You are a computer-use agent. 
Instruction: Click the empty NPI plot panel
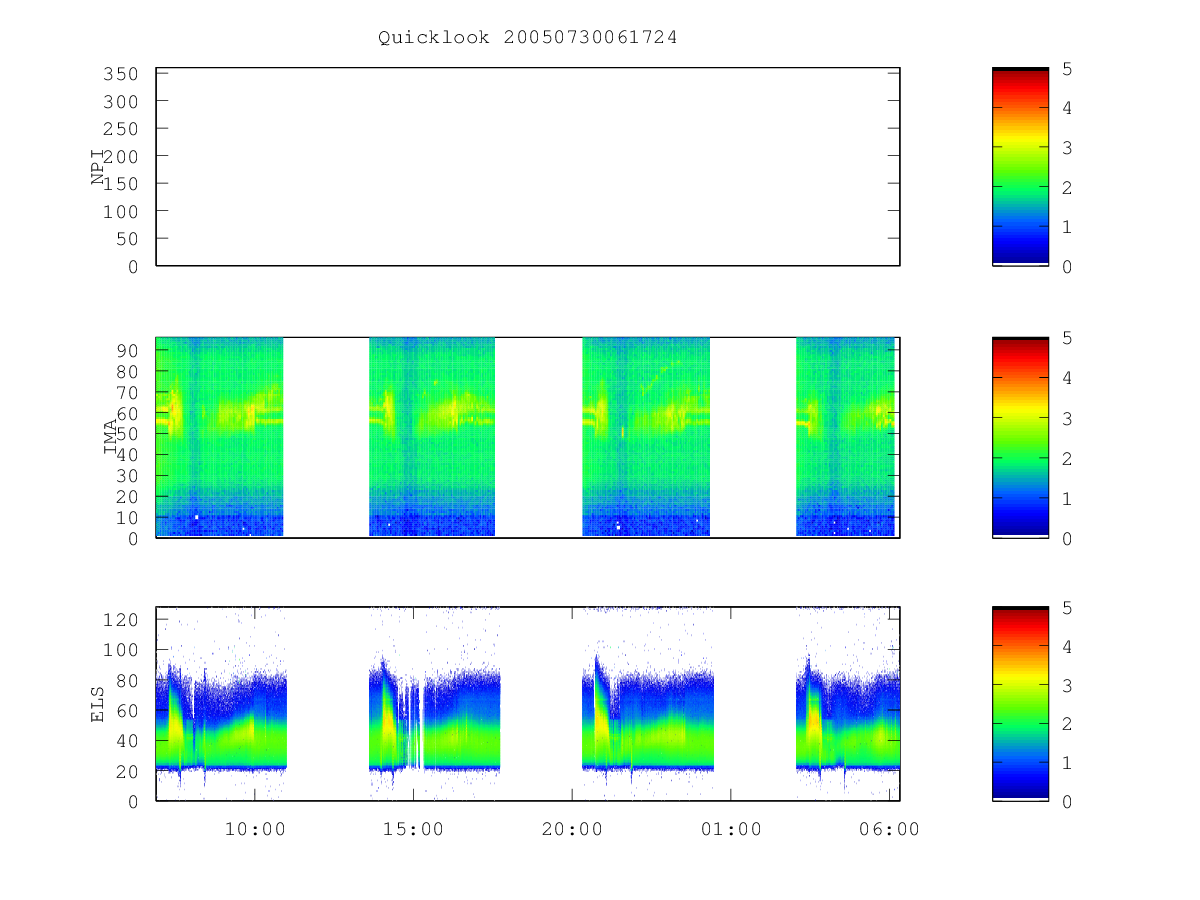coord(528,167)
